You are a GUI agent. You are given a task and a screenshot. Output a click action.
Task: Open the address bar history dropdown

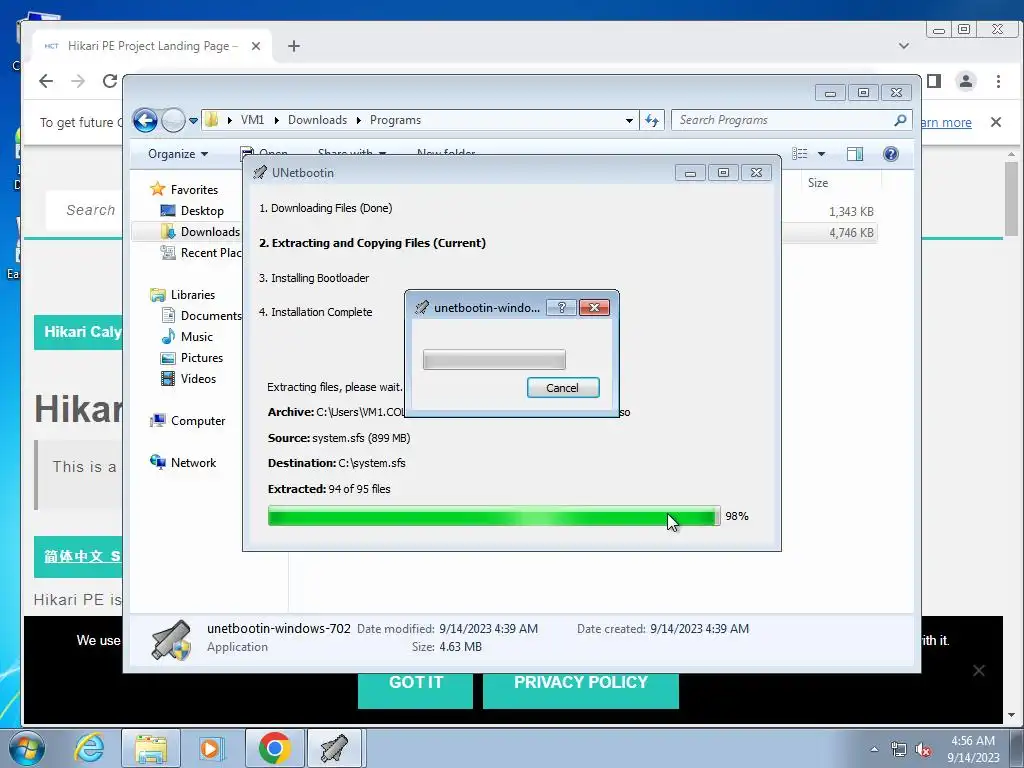click(629, 121)
